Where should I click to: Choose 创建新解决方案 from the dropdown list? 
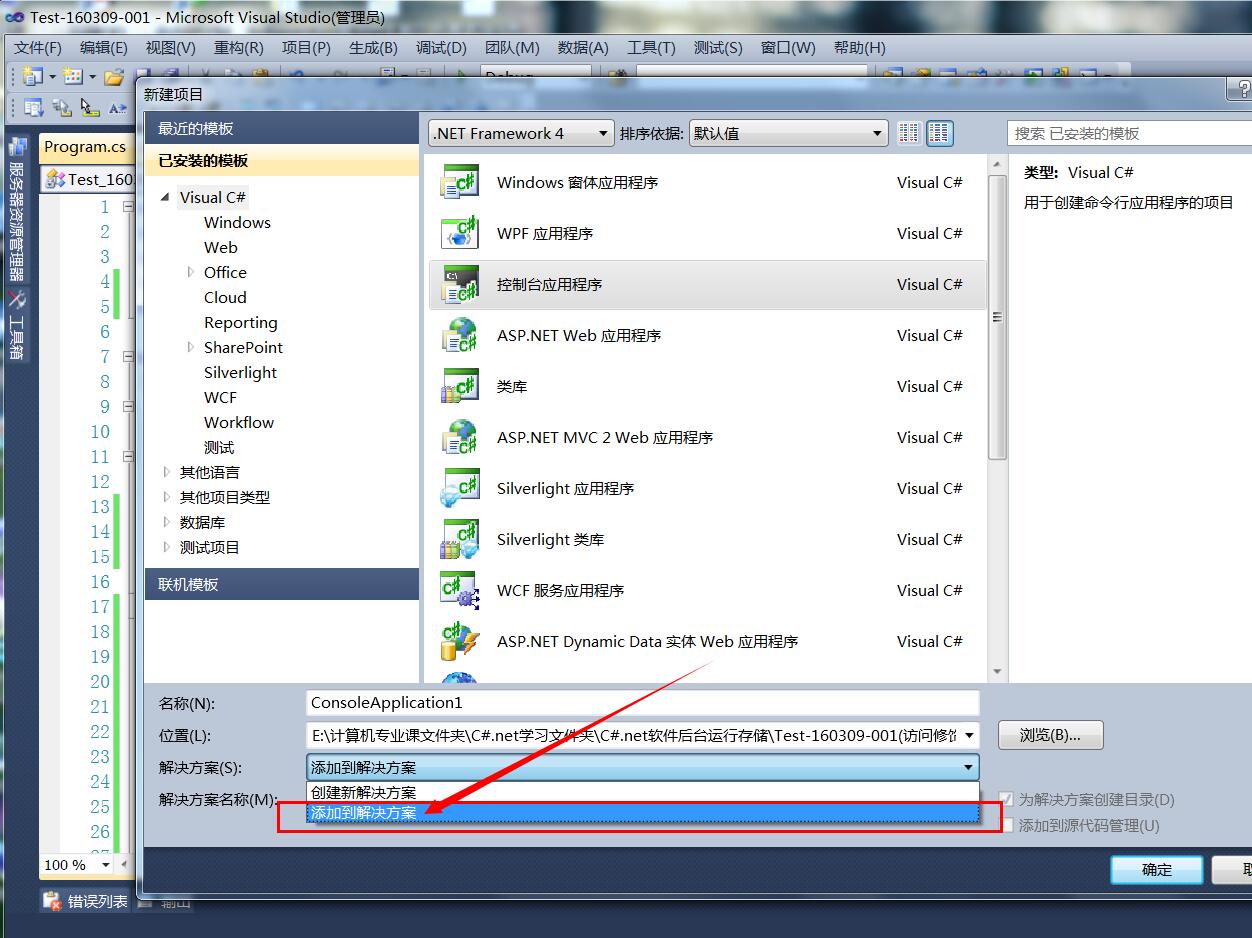click(x=643, y=792)
